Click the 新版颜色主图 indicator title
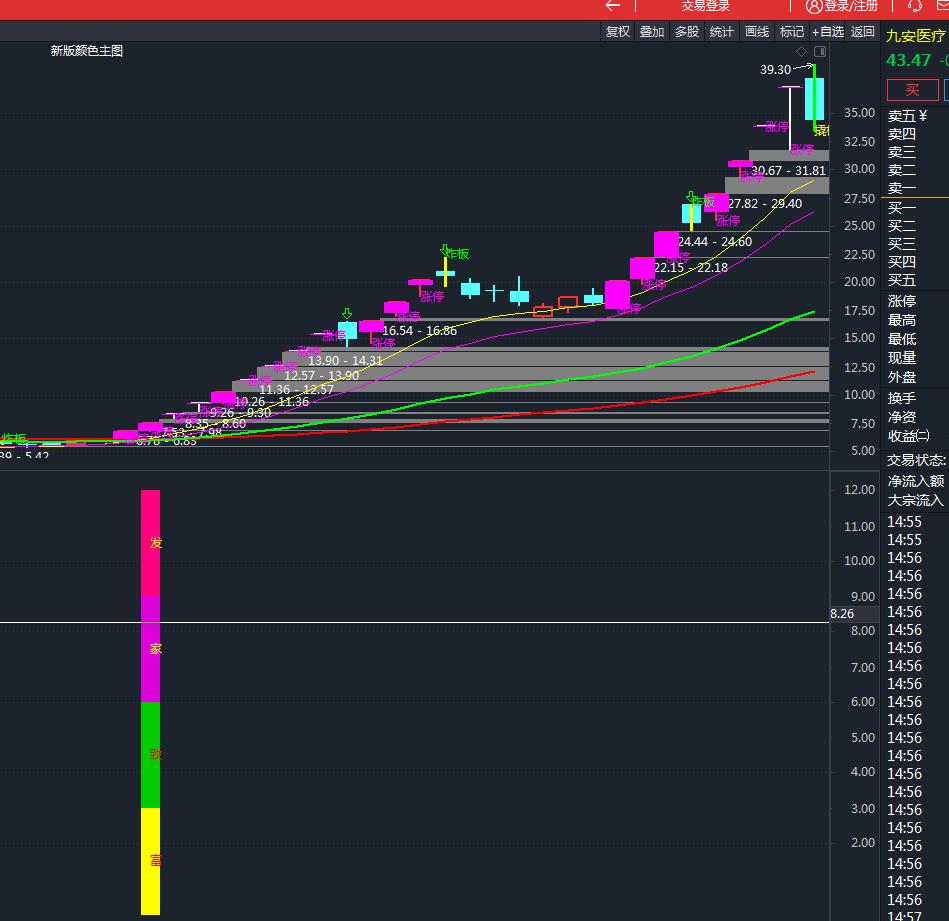The height and width of the screenshot is (921, 949). click(x=87, y=51)
